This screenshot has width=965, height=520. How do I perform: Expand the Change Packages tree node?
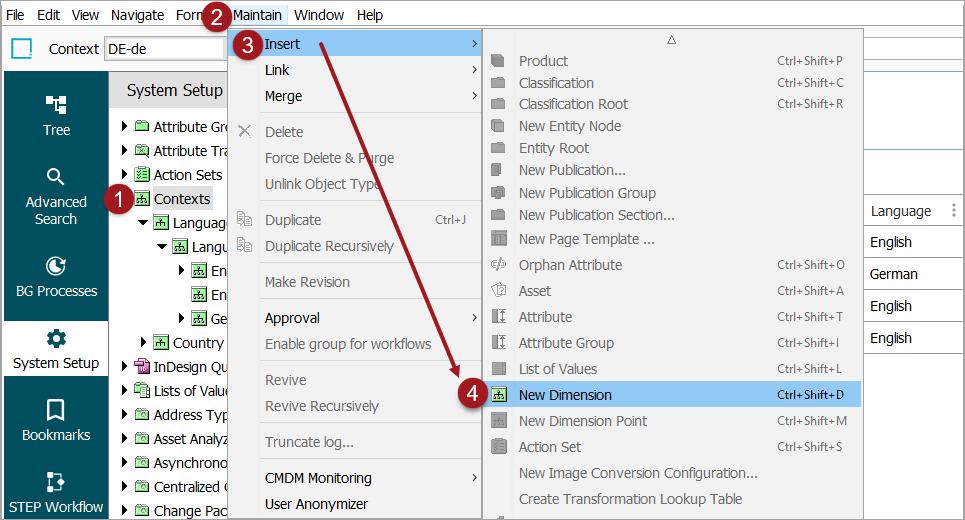(x=124, y=510)
